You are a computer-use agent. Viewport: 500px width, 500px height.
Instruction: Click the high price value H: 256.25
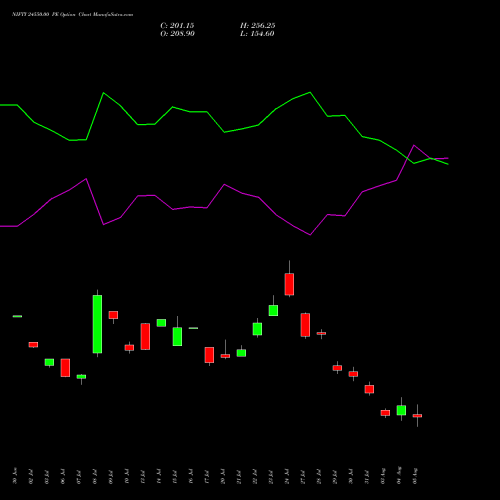coord(258,26)
